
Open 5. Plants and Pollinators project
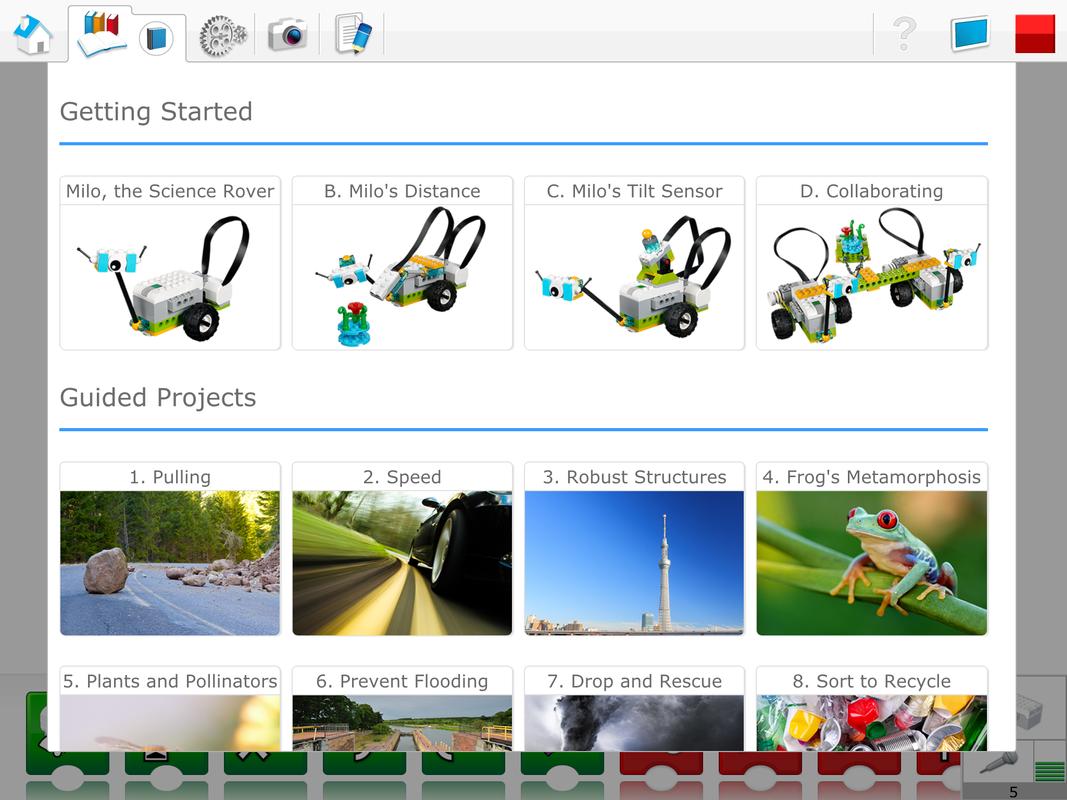click(x=170, y=709)
